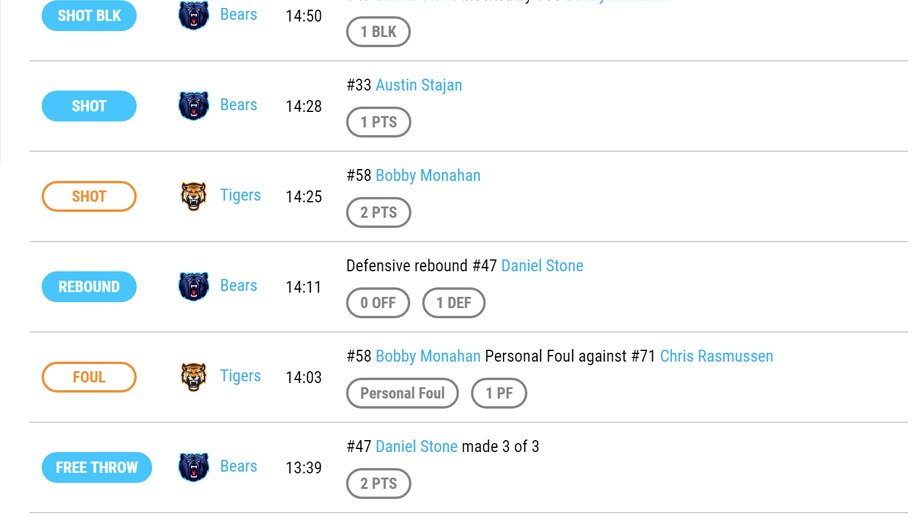Open Bears team link in the 13:39 row
Viewport: 921px width, 518px height.
(238, 466)
